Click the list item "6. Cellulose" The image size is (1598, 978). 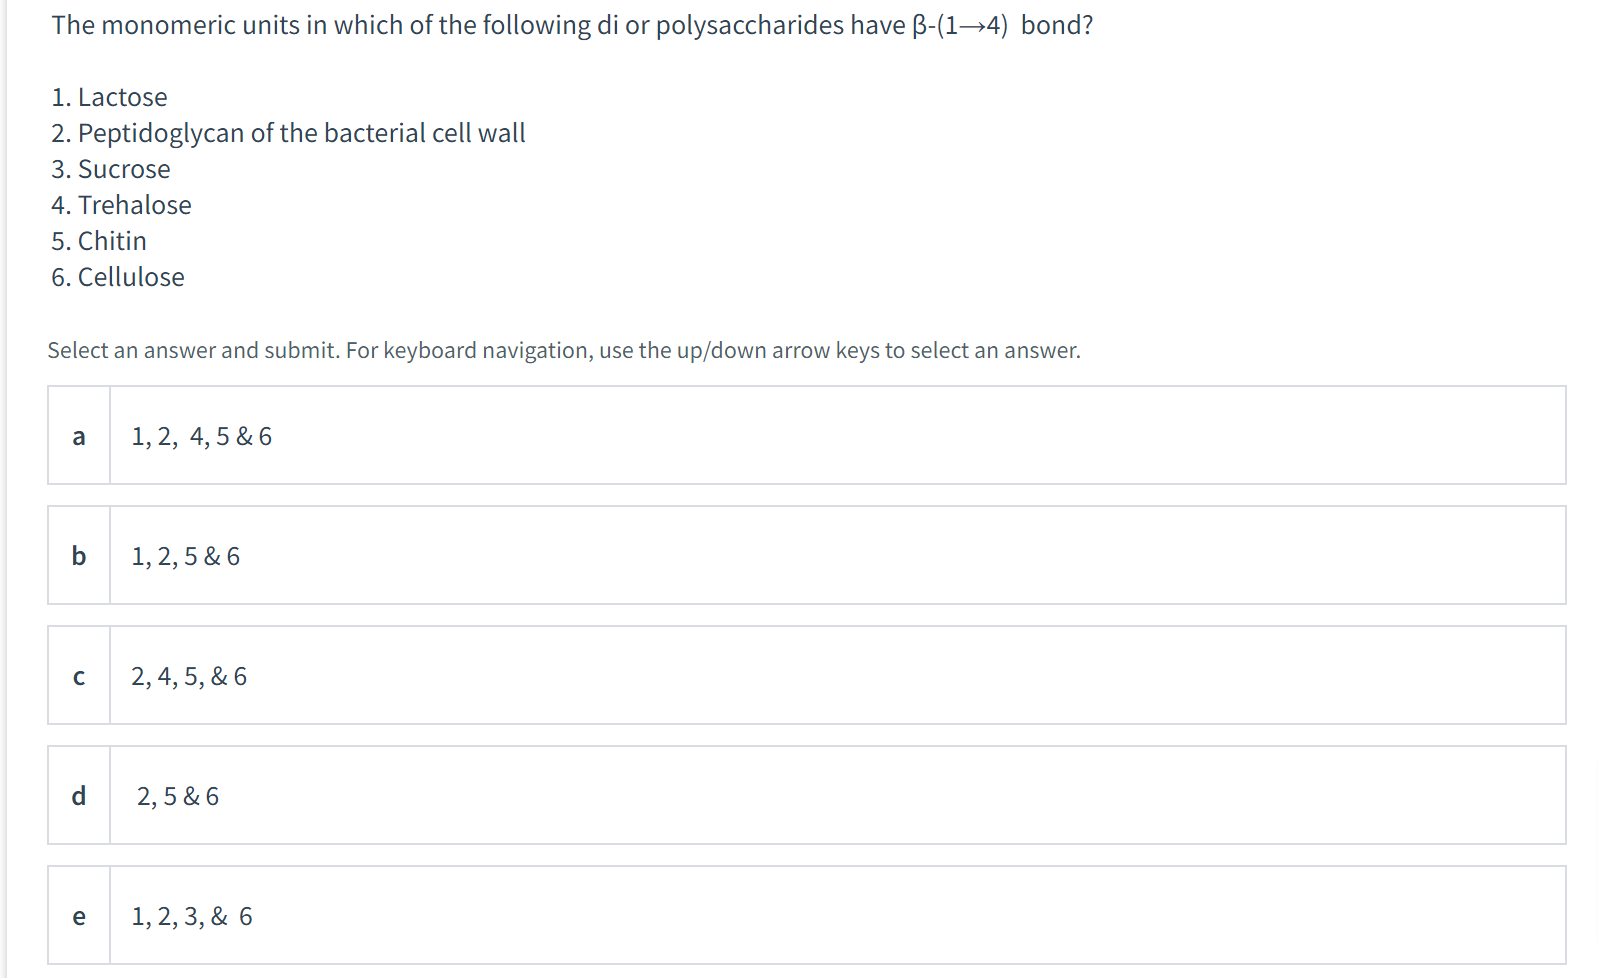(118, 277)
